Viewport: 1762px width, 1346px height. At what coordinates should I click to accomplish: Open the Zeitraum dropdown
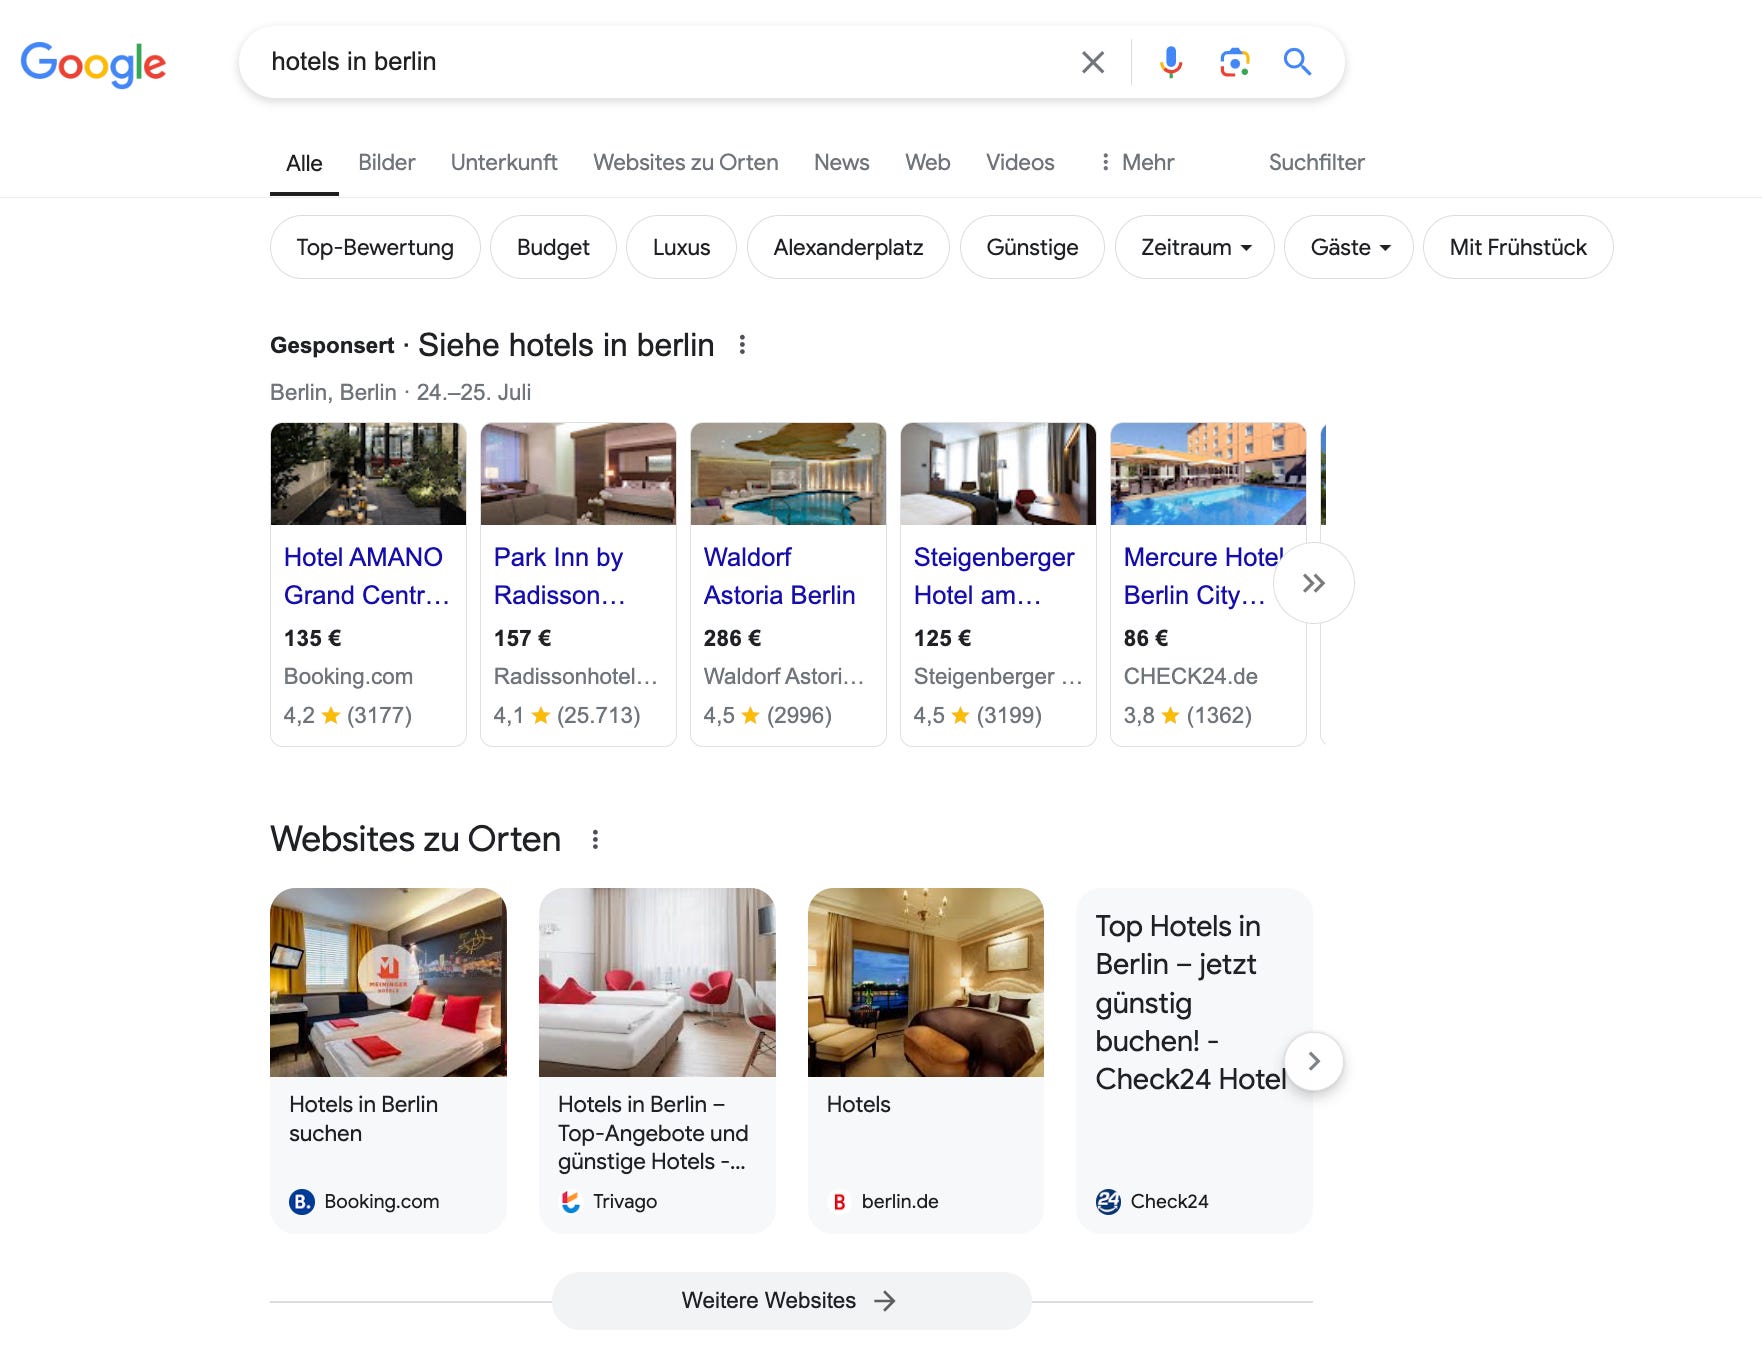[x=1195, y=247]
